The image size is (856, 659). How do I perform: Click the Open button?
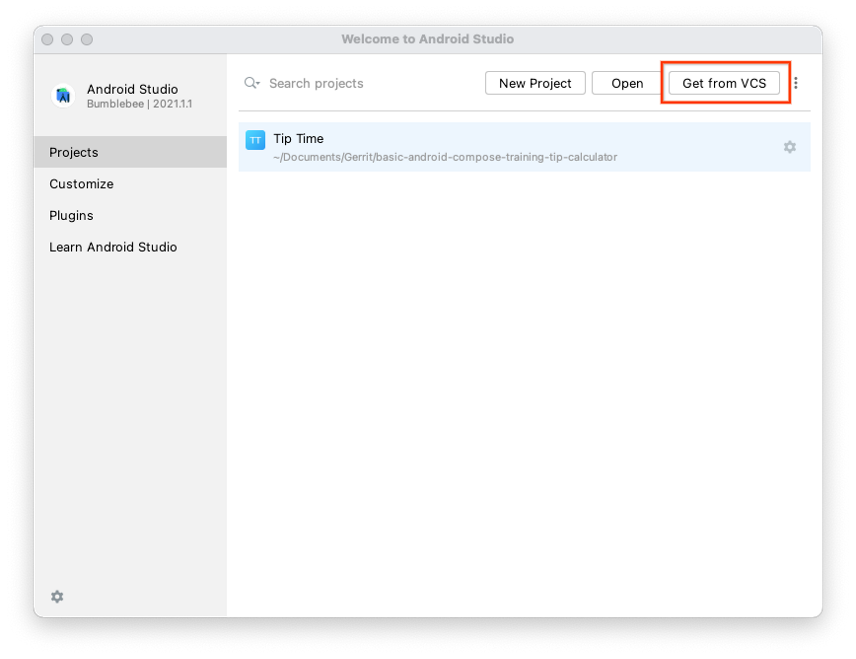click(x=628, y=83)
